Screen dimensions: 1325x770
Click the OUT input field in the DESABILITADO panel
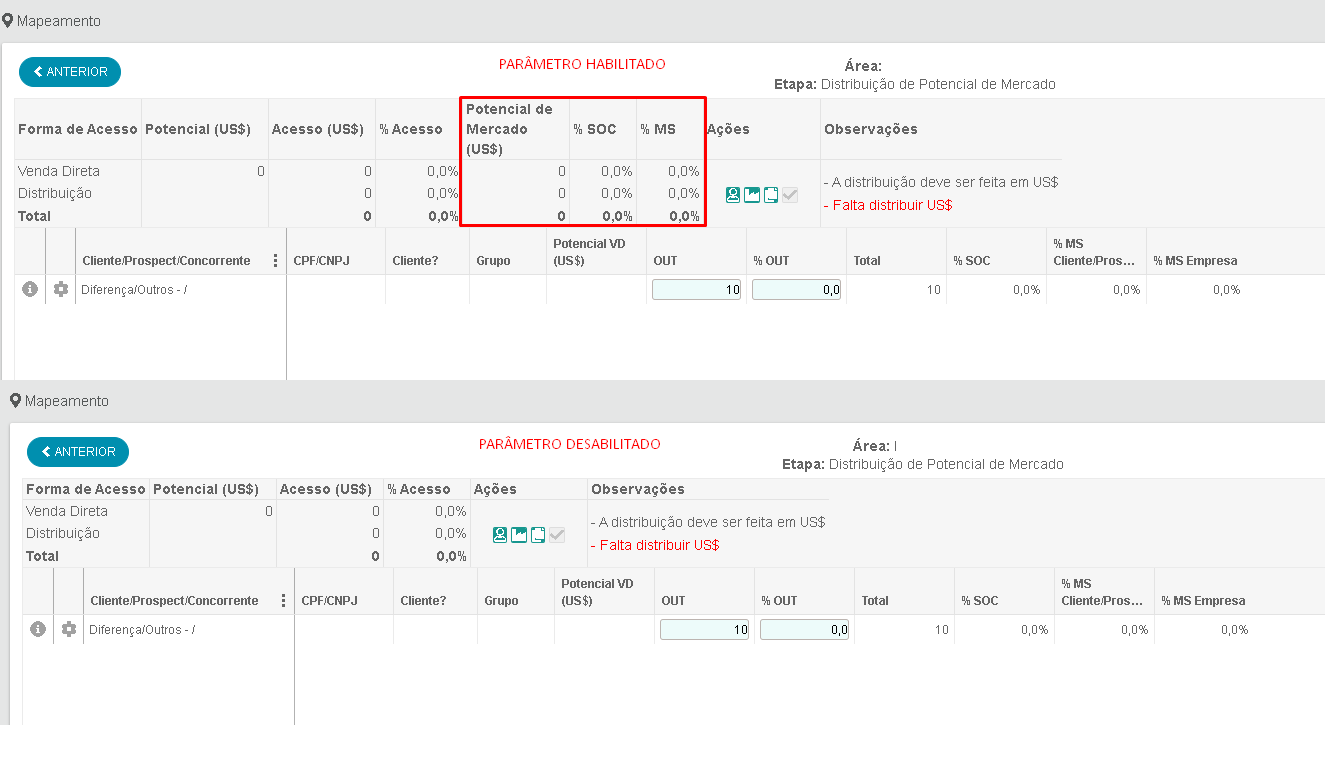tap(705, 629)
